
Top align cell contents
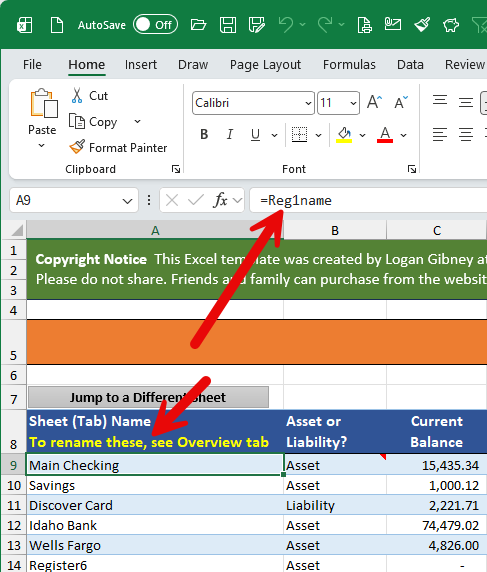[x=440, y=100]
